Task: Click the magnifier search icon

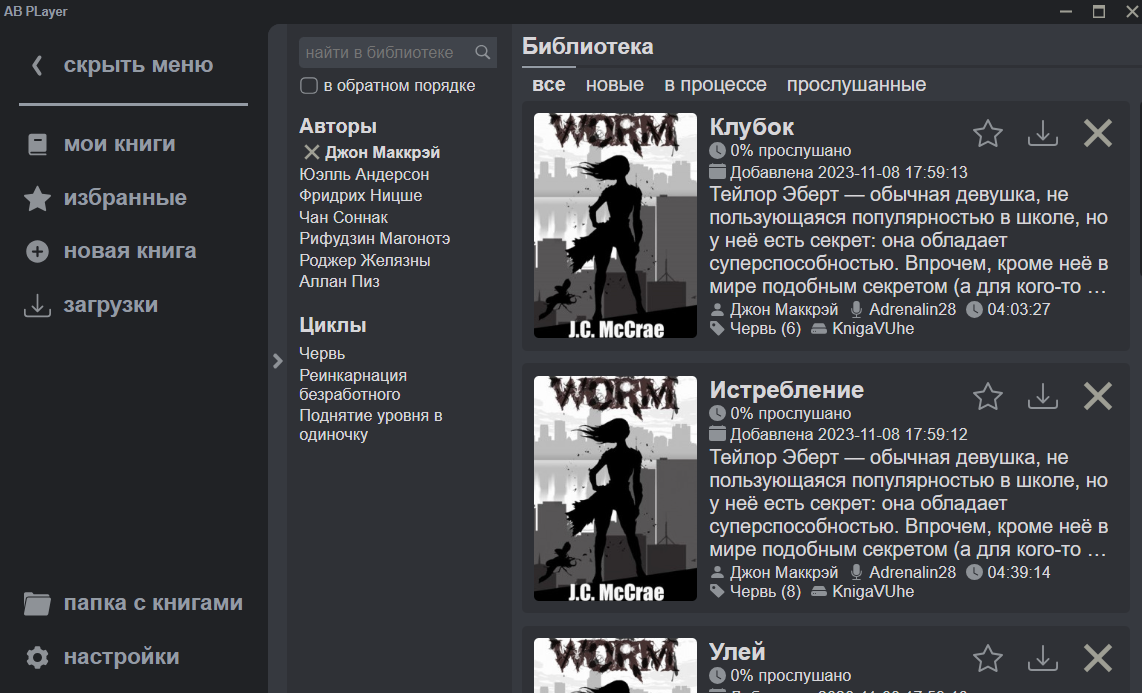Action: 483,52
